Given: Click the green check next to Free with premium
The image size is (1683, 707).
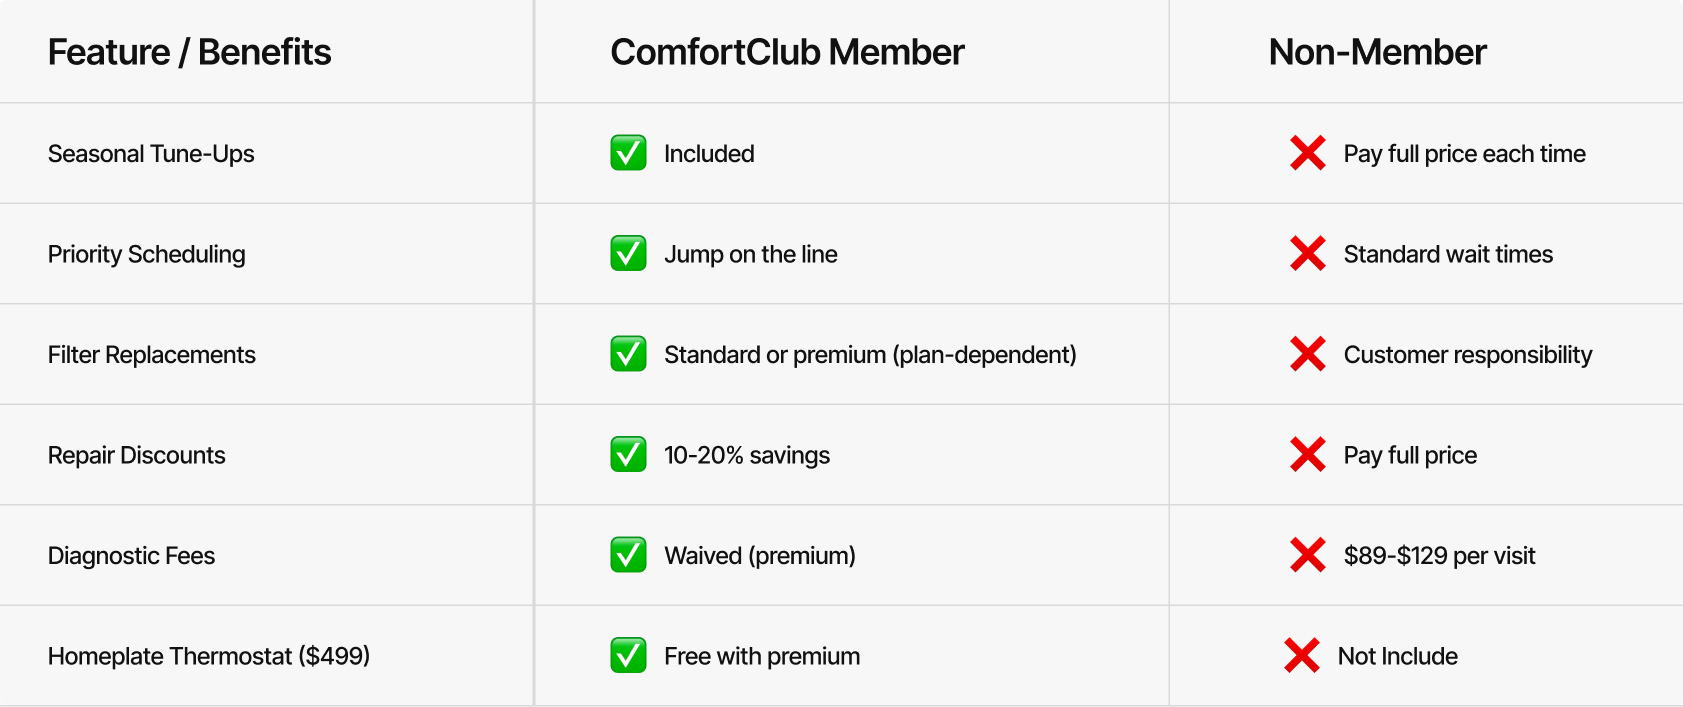Looking at the screenshot, I should (628, 656).
